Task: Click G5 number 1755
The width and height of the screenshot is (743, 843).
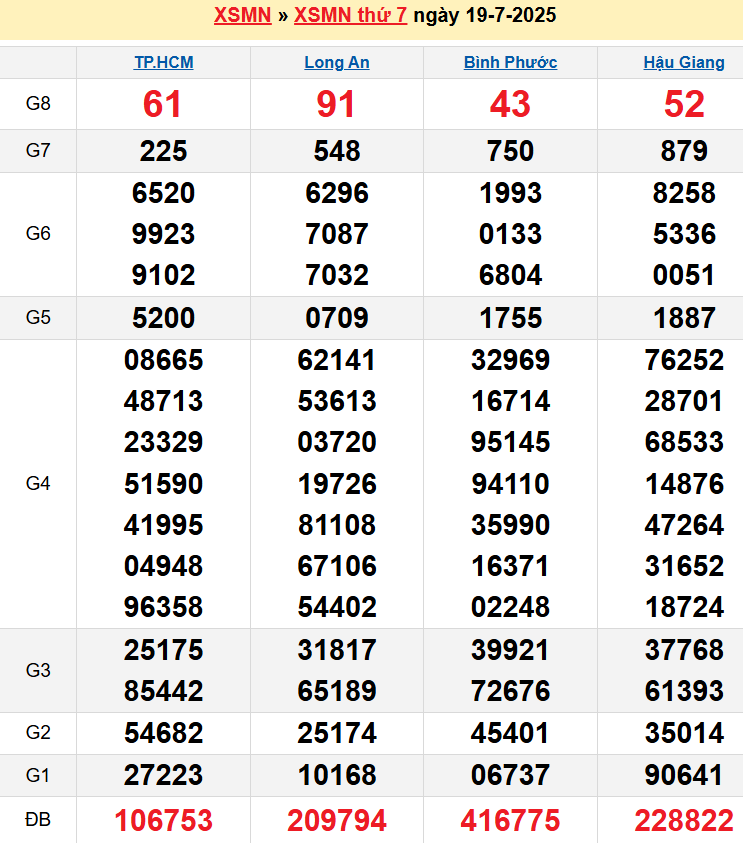Action: 510,318
